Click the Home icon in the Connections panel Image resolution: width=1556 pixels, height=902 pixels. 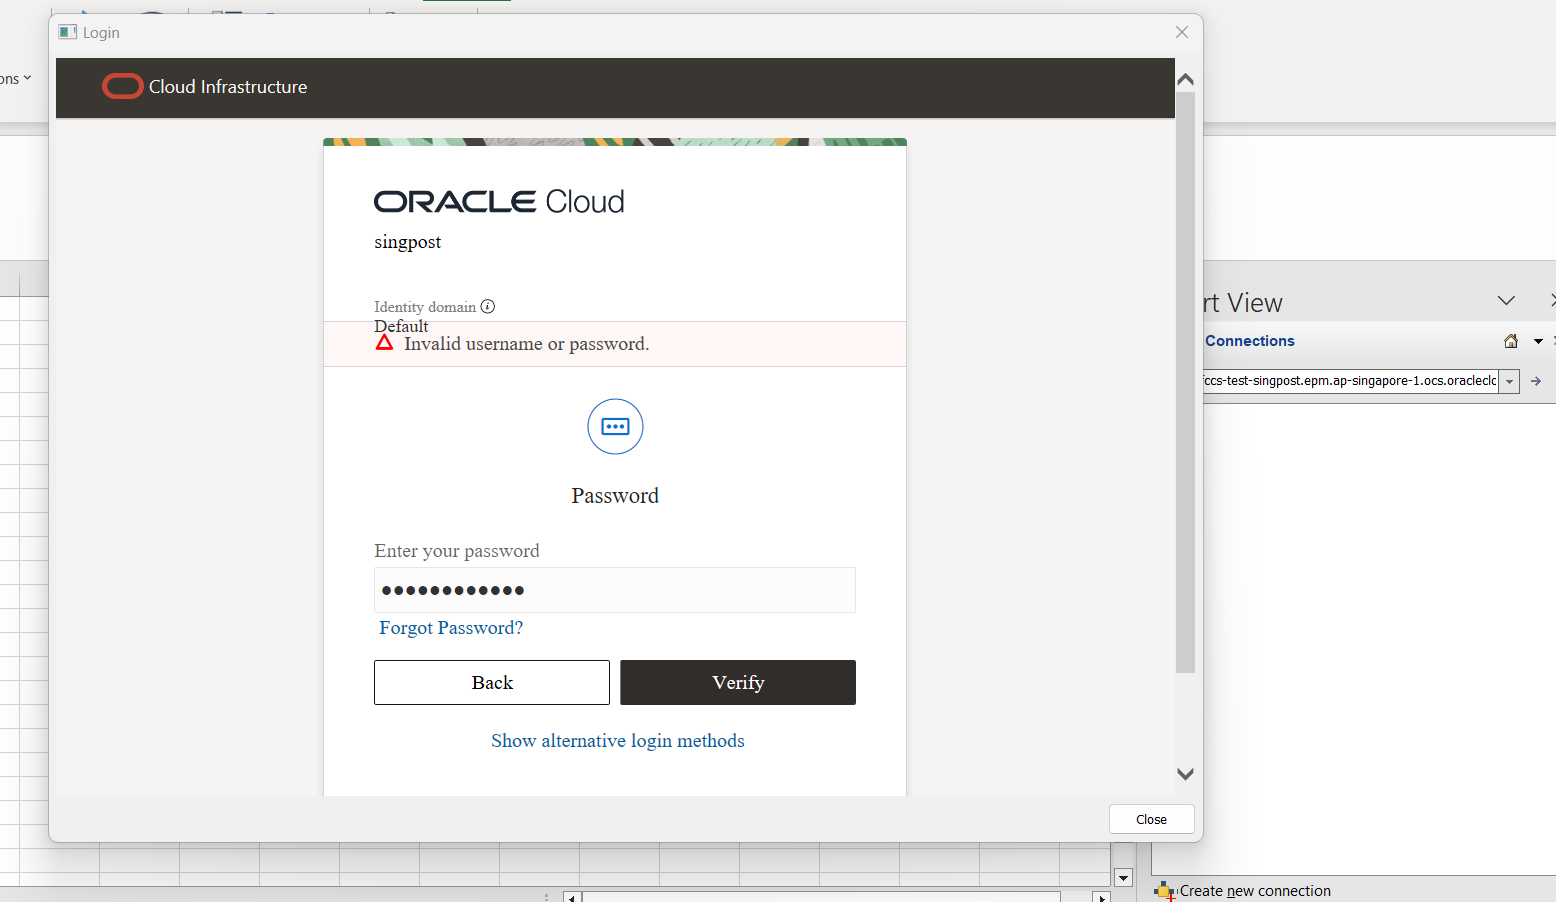coord(1510,340)
